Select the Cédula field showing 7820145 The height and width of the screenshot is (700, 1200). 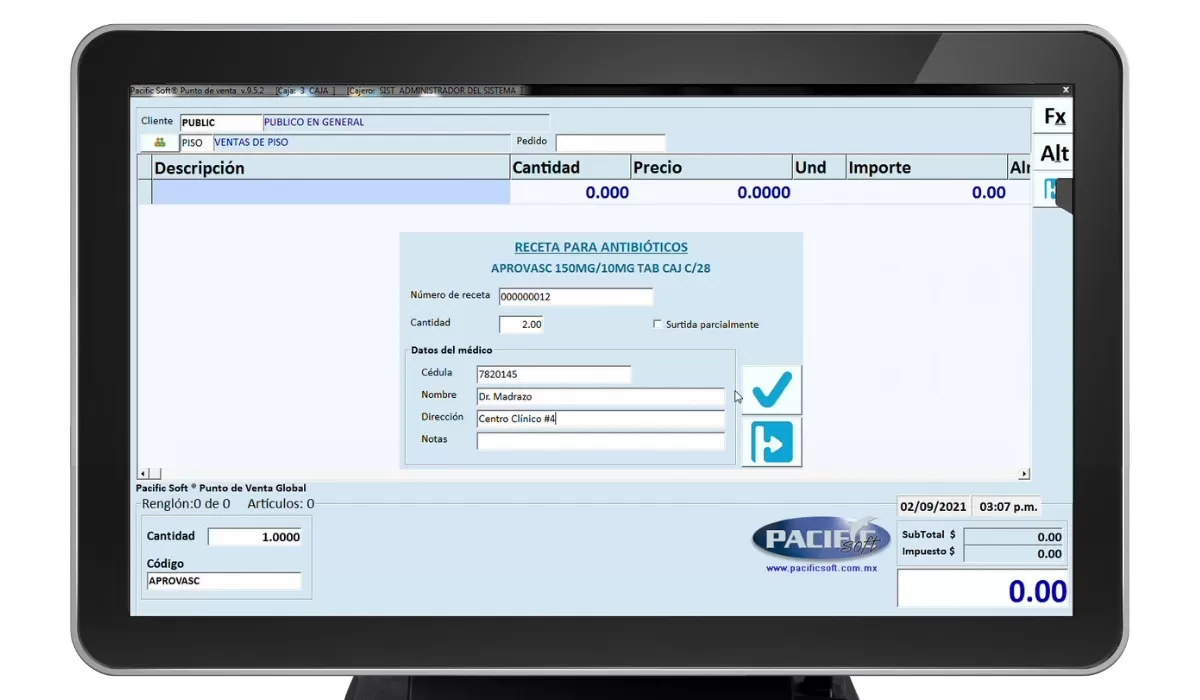click(554, 373)
